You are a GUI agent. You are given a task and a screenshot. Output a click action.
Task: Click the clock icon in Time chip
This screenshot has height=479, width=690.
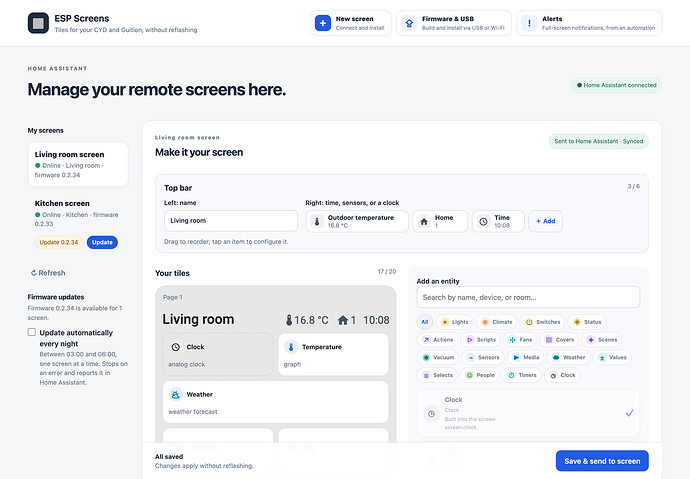click(x=483, y=221)
